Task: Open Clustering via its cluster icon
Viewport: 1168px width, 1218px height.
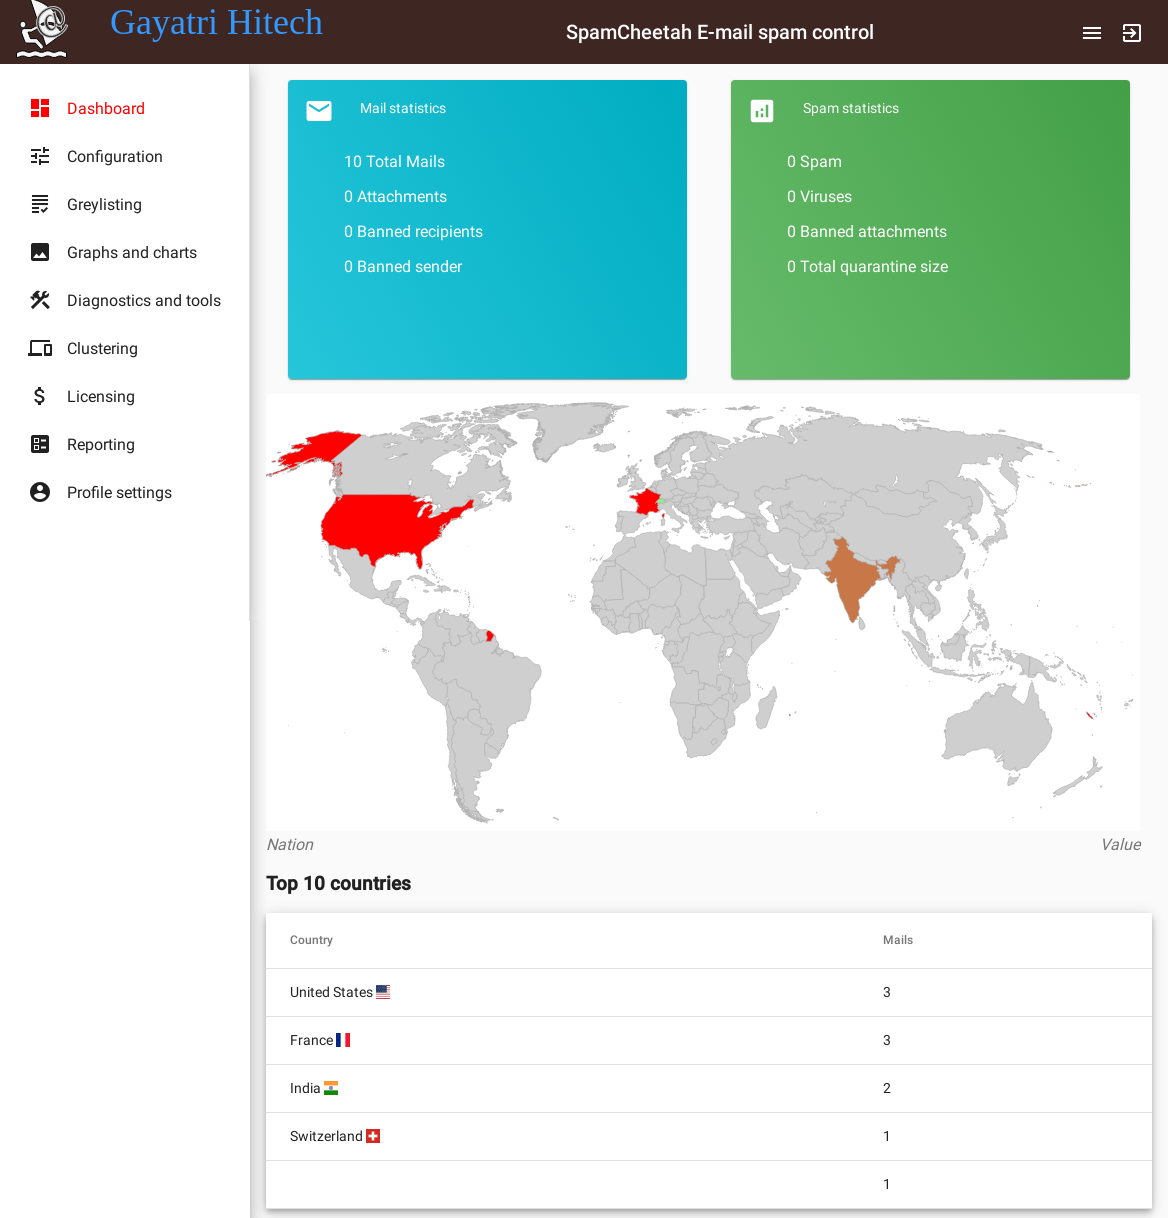Action: [40, 348]
